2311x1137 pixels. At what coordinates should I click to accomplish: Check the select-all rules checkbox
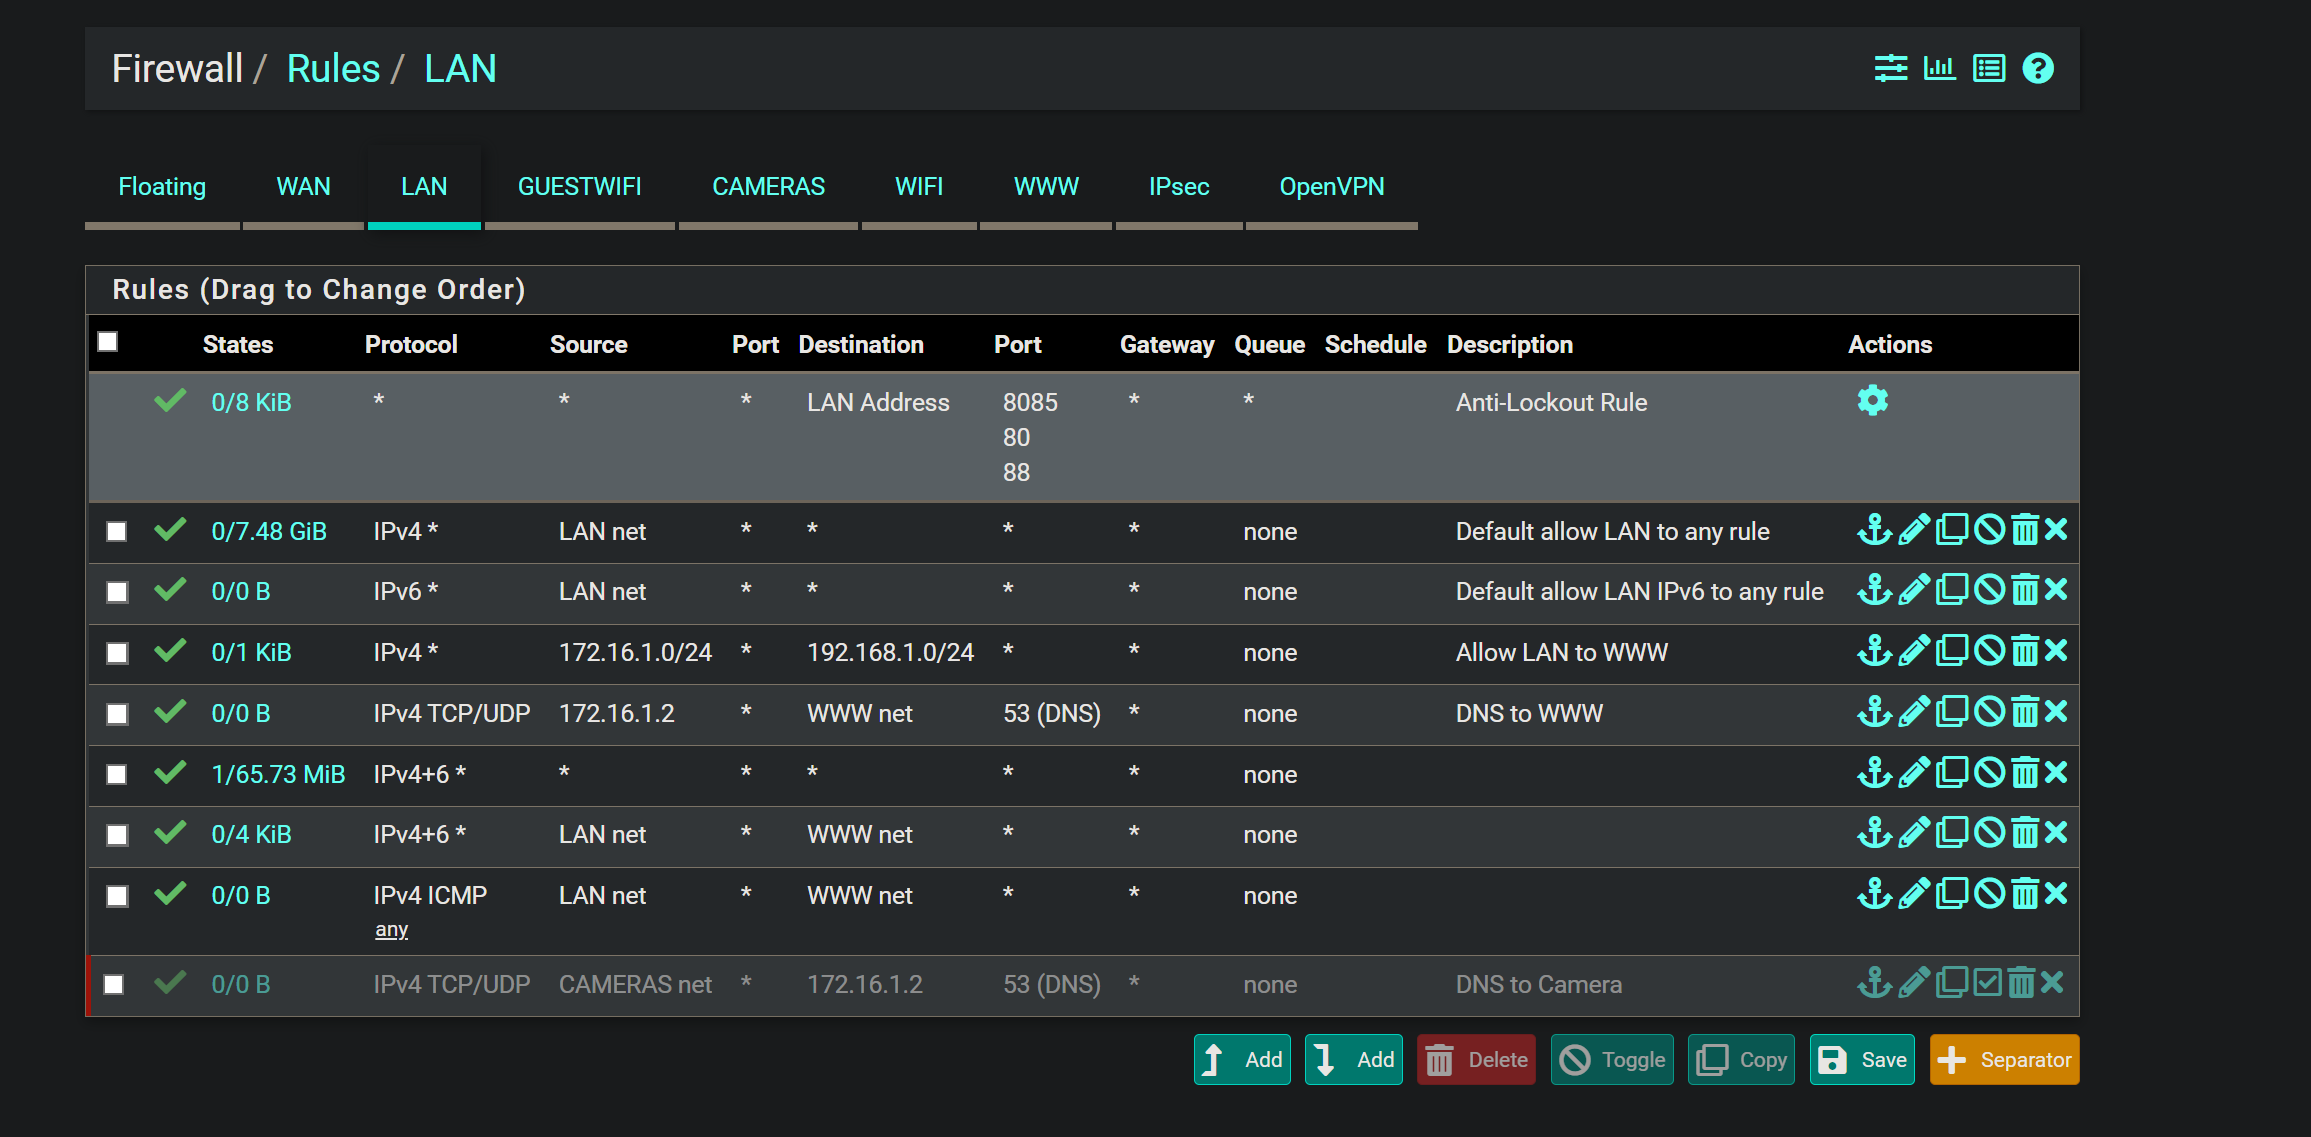point(108,342)
